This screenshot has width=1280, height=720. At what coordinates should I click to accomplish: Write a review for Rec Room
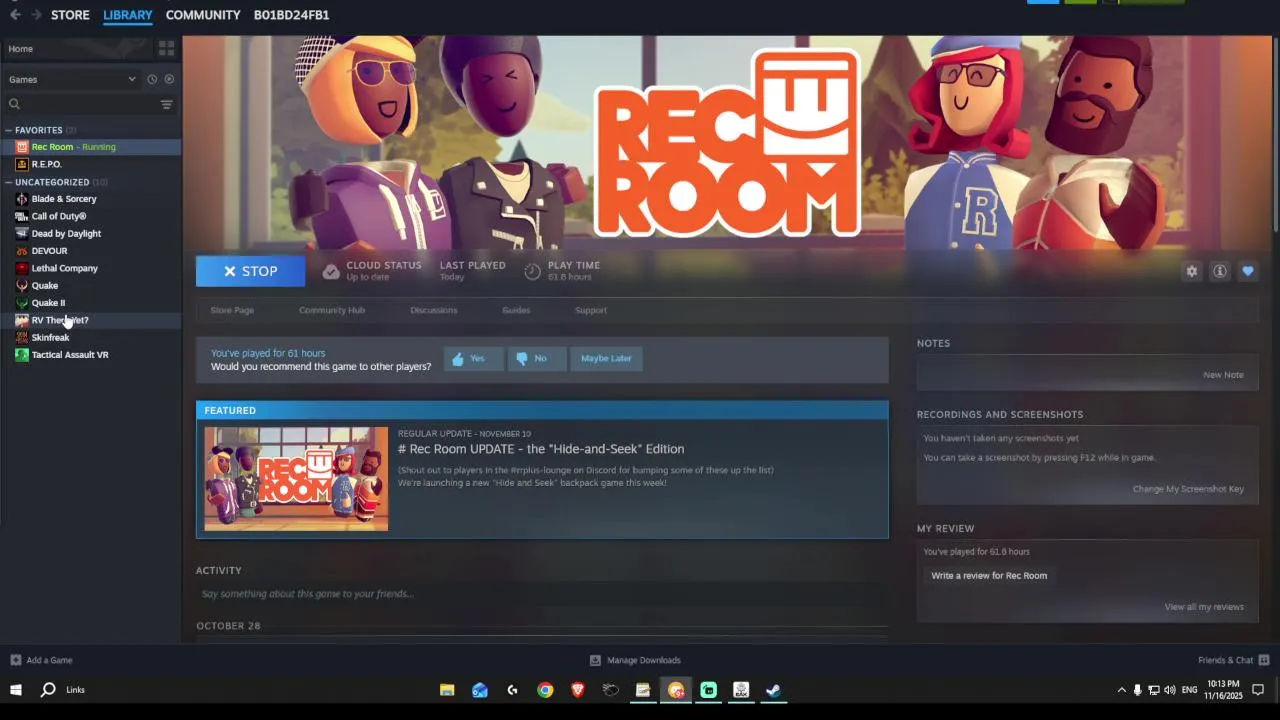tap(989, 576)
